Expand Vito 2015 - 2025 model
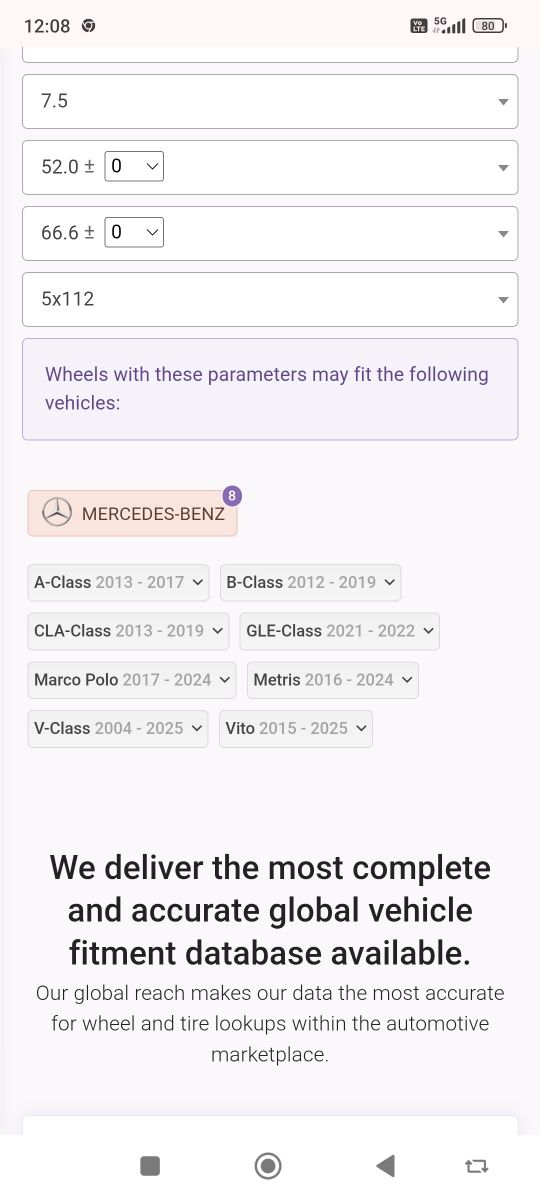540x1200 pixels. (x=296, y=729)
